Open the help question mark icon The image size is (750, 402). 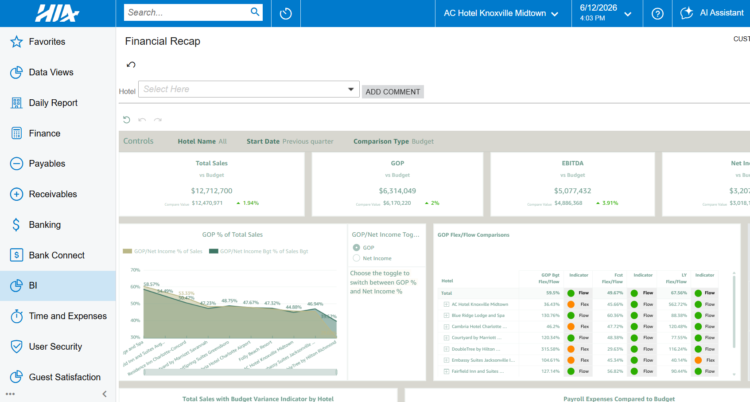tap(657, 14)
